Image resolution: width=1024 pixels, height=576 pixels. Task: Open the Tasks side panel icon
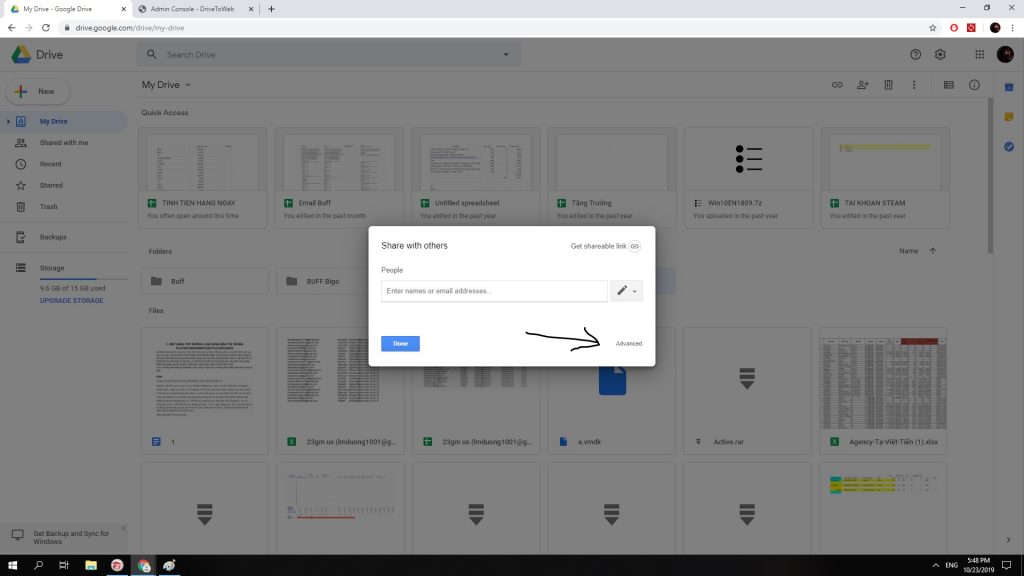click(x=1009, y=147)
